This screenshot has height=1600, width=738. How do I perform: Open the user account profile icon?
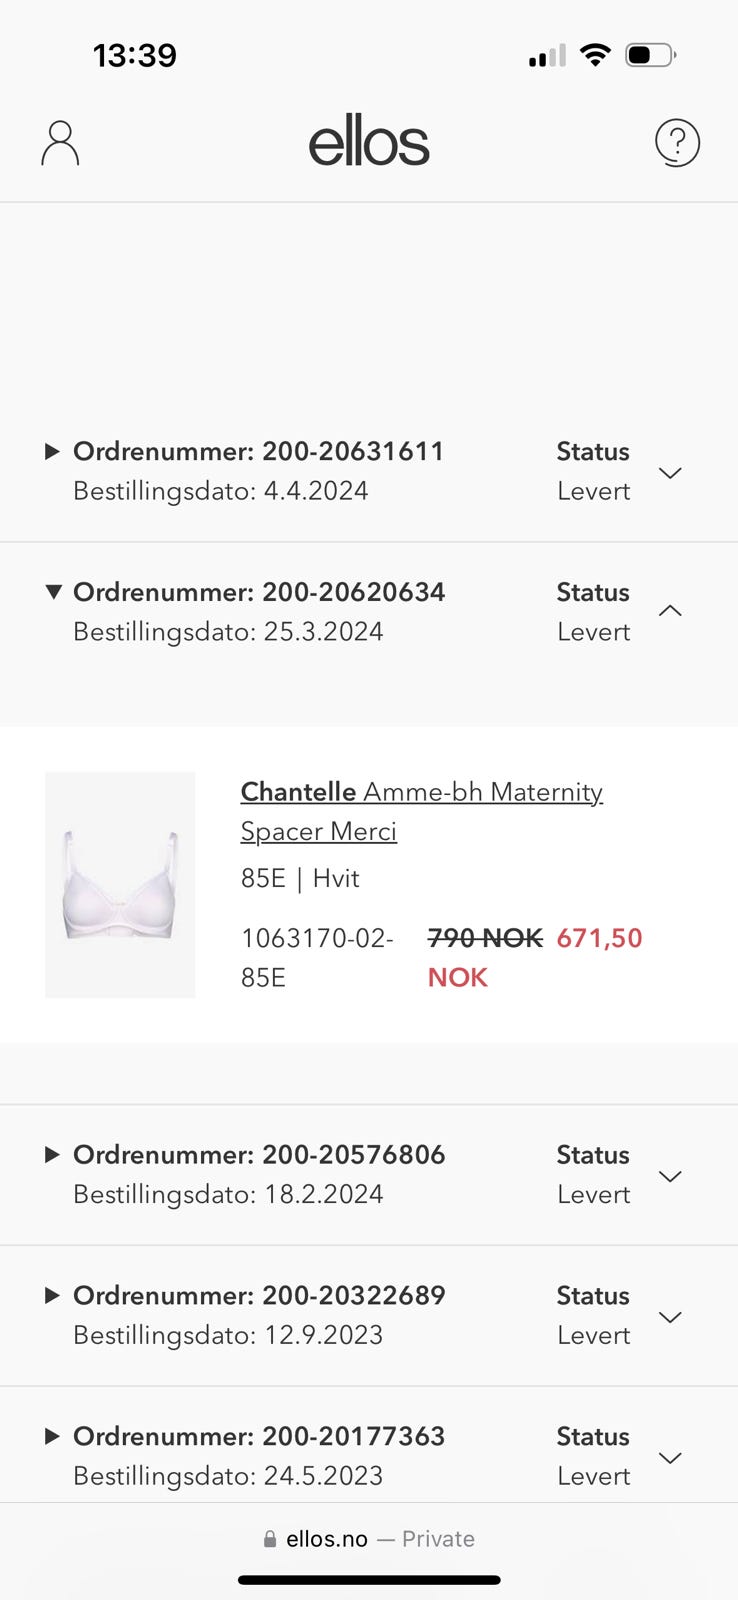[x=60, y=143]
